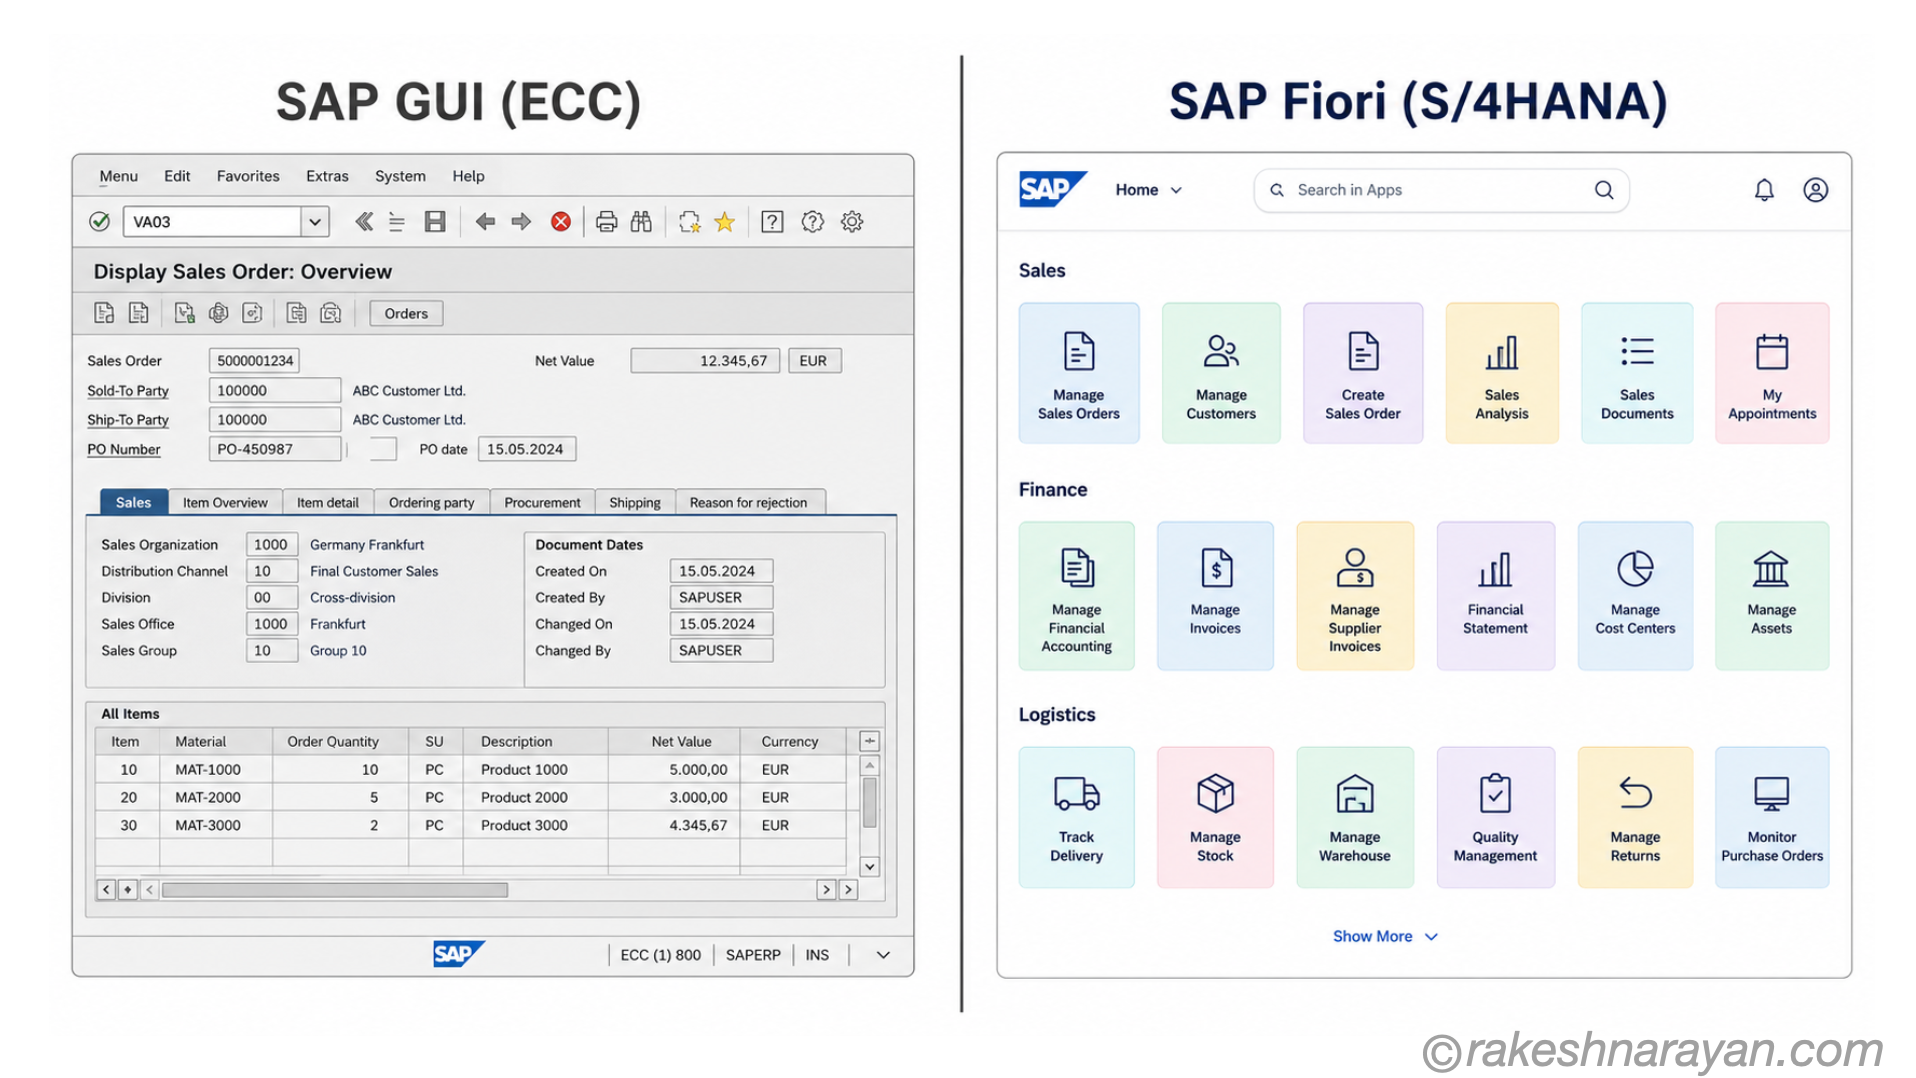Click the Save diskette icon in SAP GUI toolbar
Screen dimensions: 1916x1078
pos(434,221)
